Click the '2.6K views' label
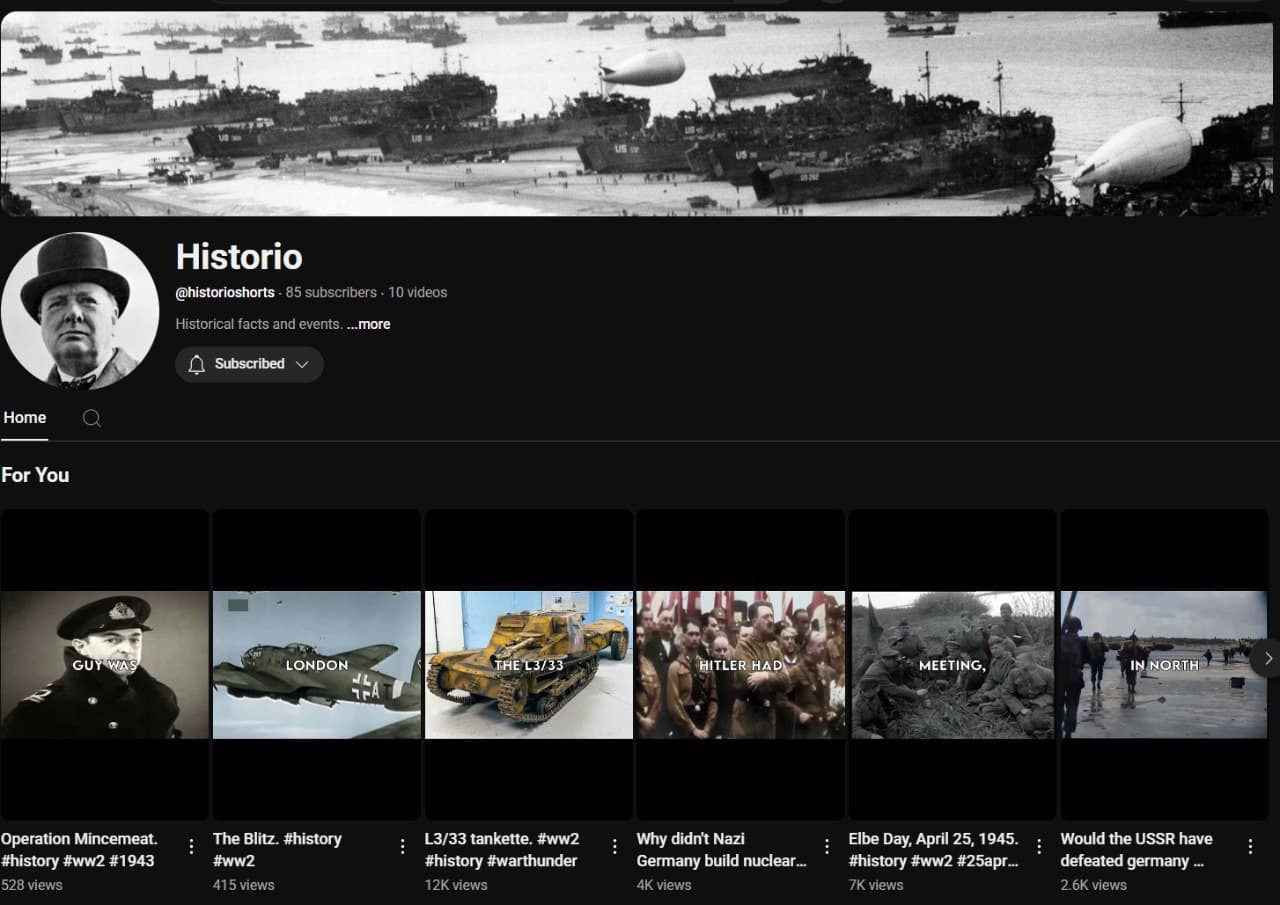The width and height of the screenshot is (1280, 905). pos(1094,885)
